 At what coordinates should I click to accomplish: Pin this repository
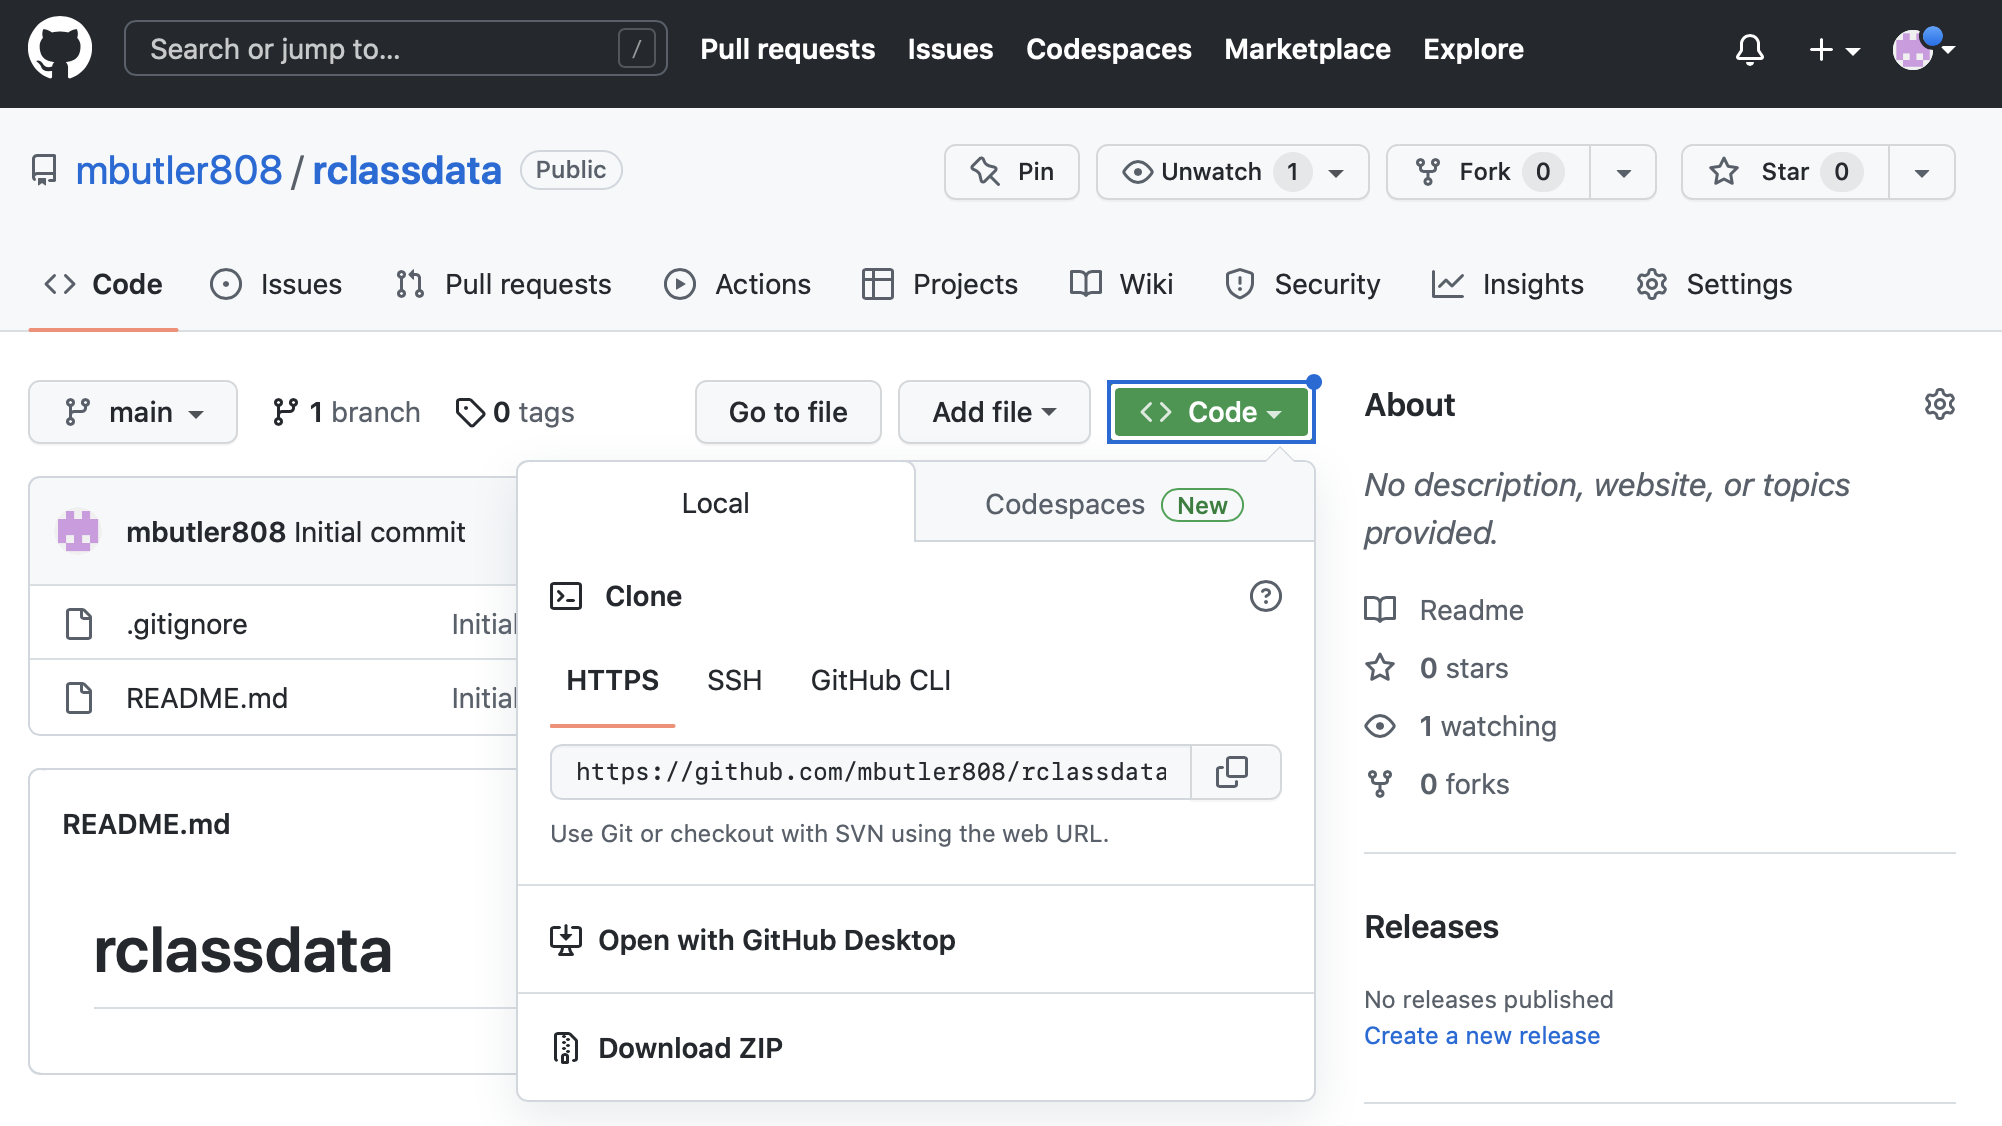(x=1012, y=172)
